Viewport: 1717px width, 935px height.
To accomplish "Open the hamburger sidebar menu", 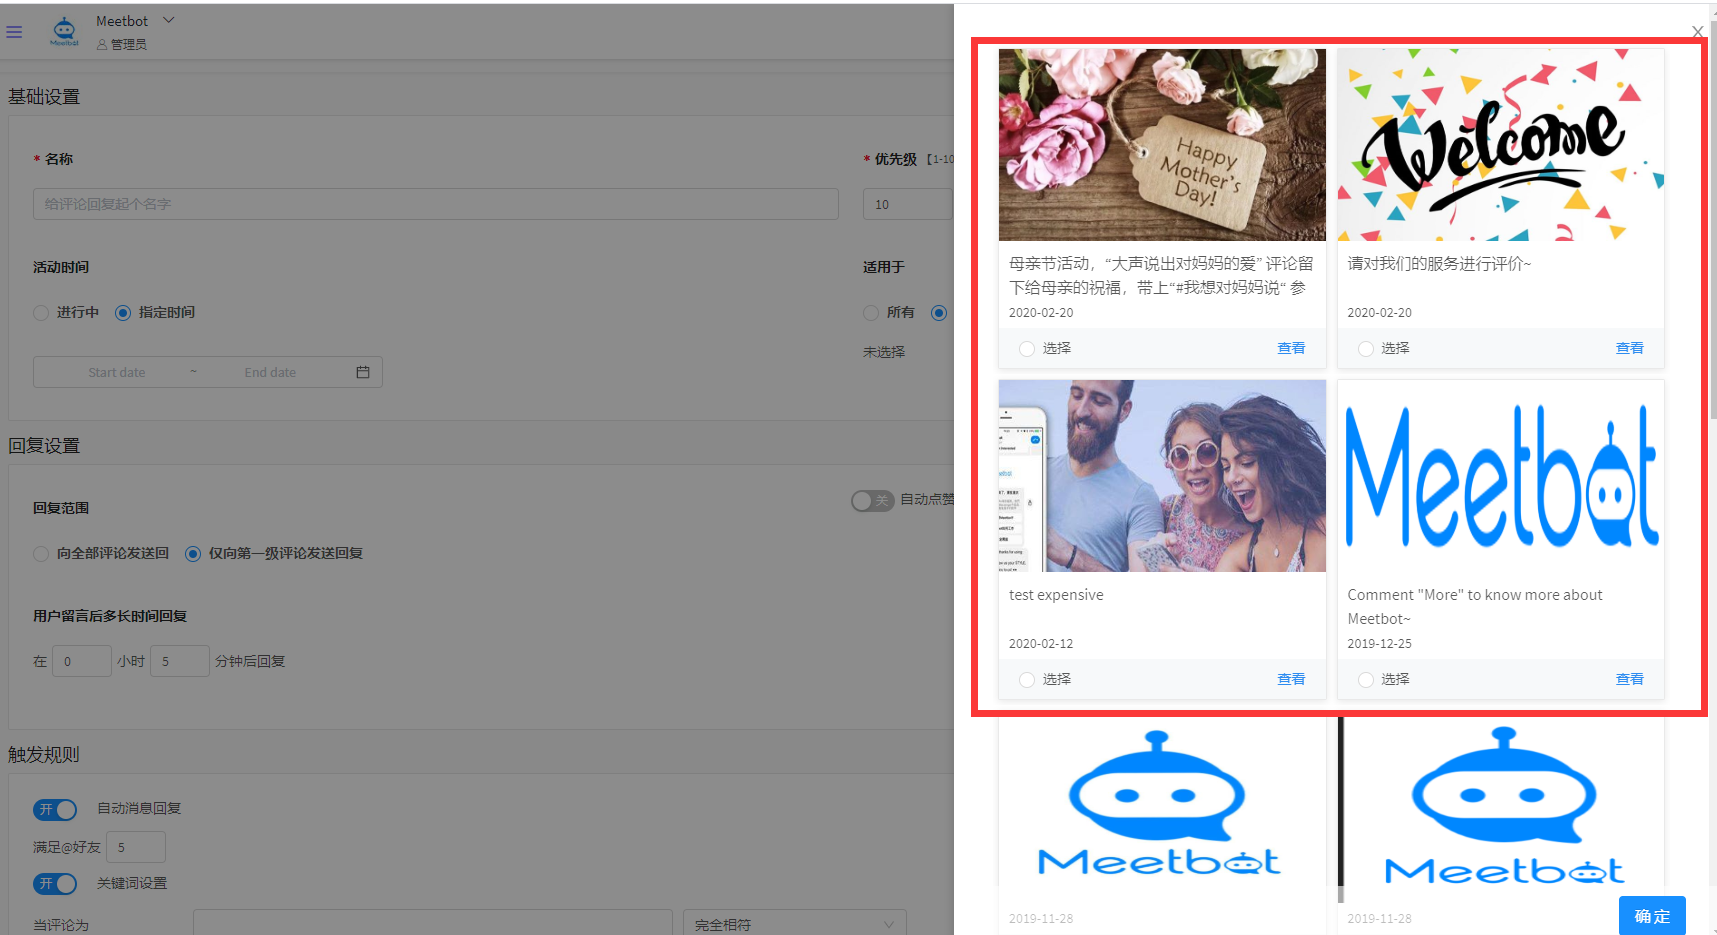I will tap(14, 32).
